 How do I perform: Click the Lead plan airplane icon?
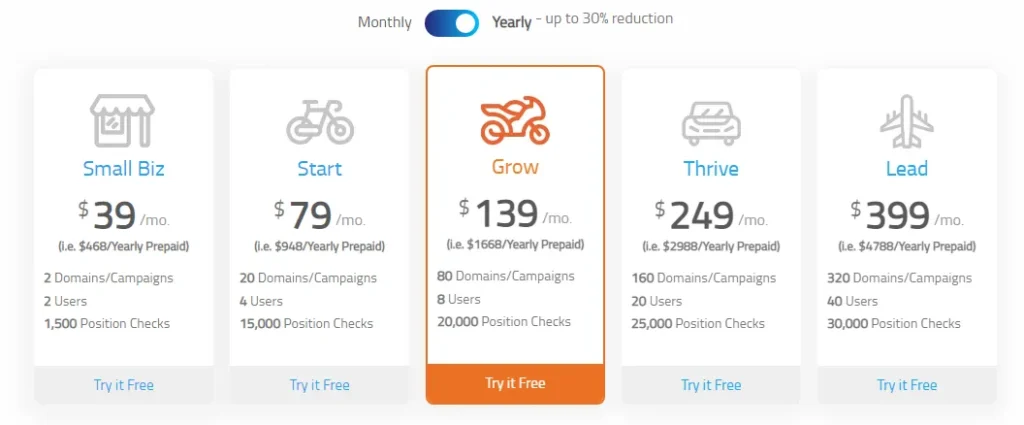[x=907, y=121]
